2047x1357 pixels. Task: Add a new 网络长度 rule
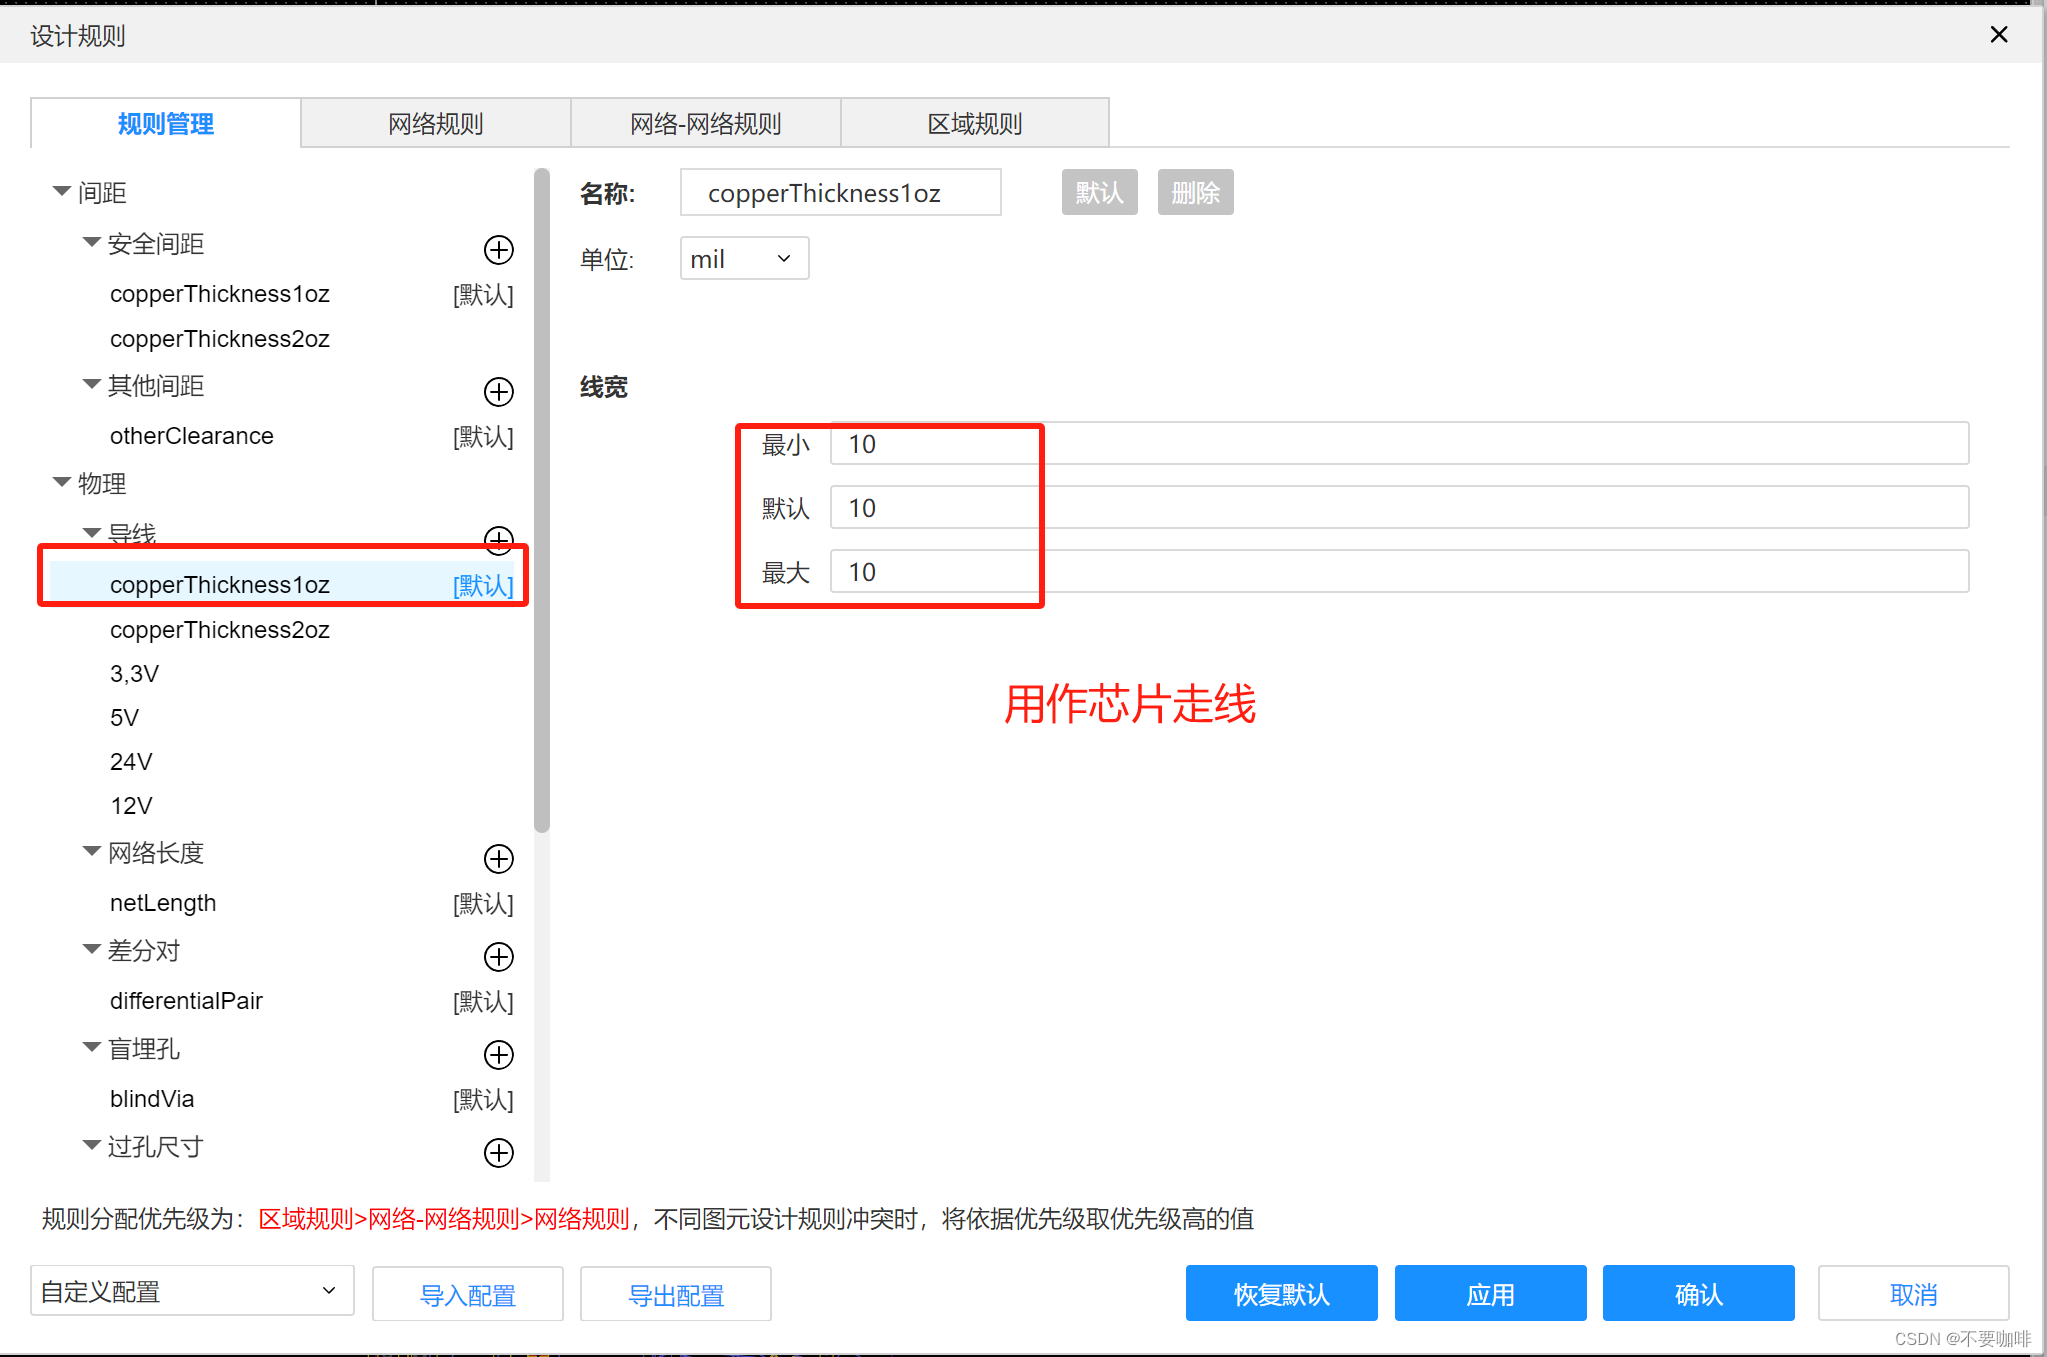point(498,858)
